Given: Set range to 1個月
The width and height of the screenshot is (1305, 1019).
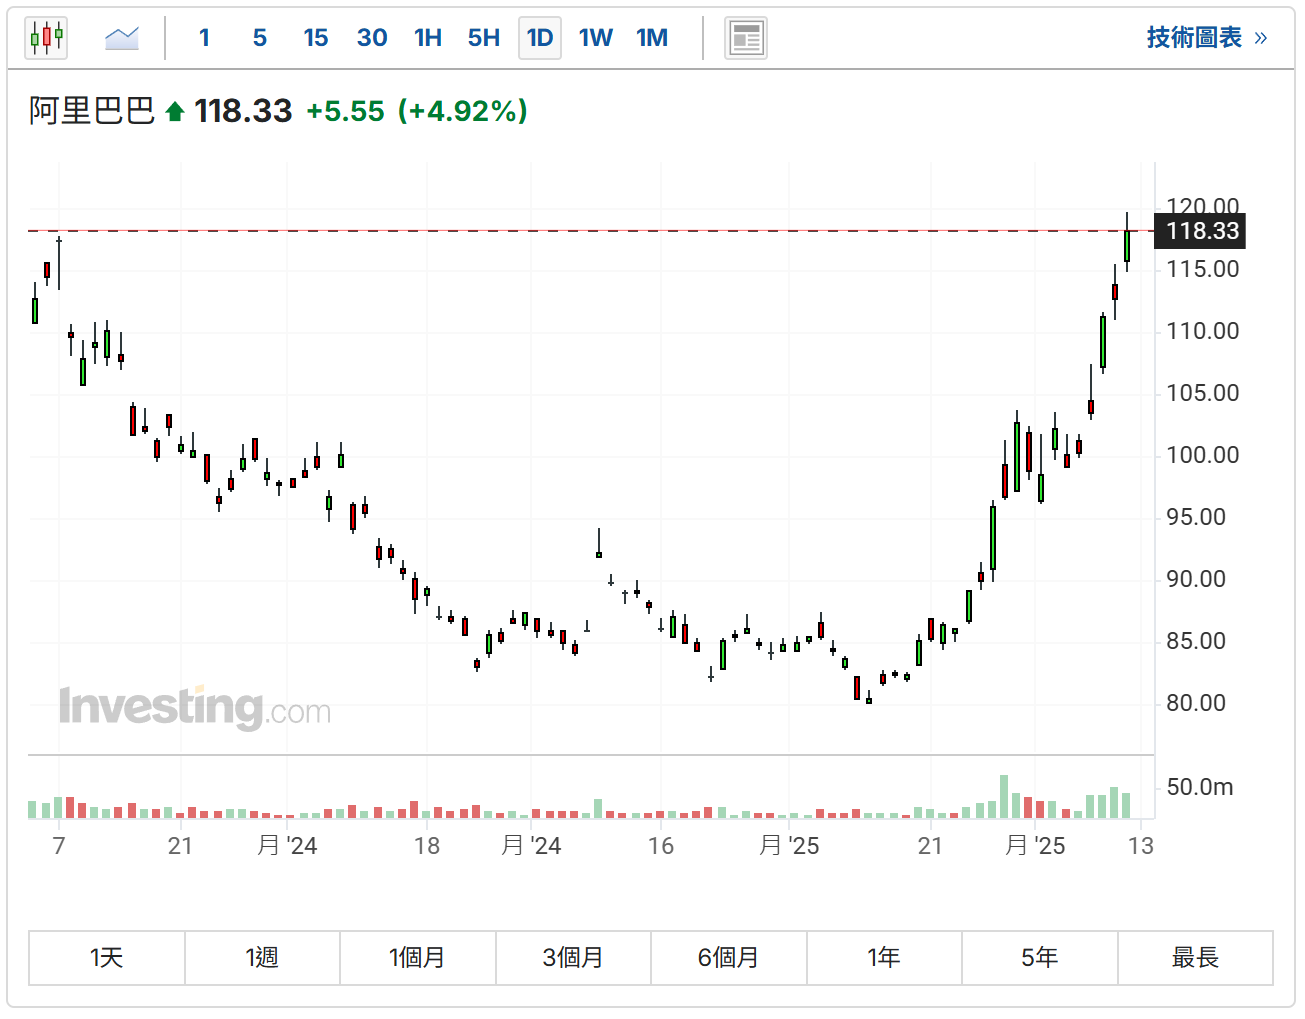Looking at the screenshot, I should pos(418,958).
